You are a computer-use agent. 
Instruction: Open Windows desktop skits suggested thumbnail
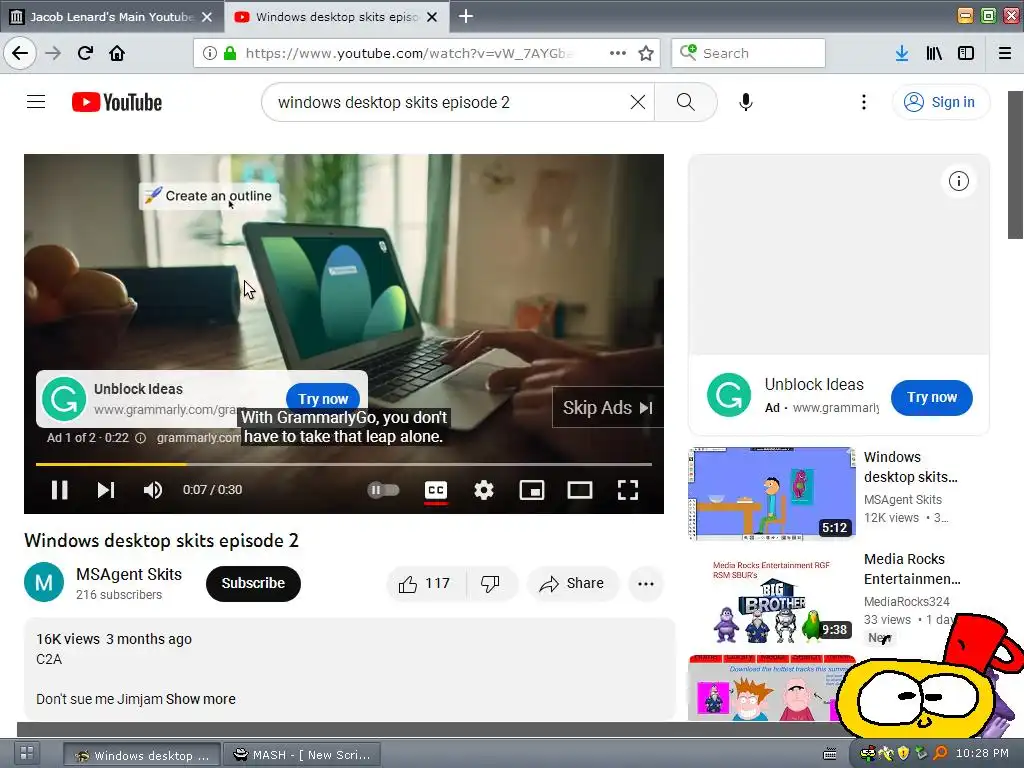[x=772, y=493]
